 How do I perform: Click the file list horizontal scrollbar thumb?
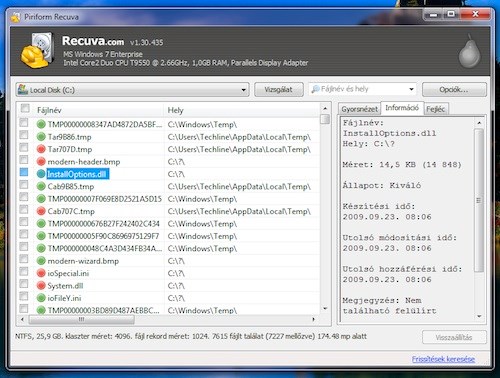[x=82, y=319]
